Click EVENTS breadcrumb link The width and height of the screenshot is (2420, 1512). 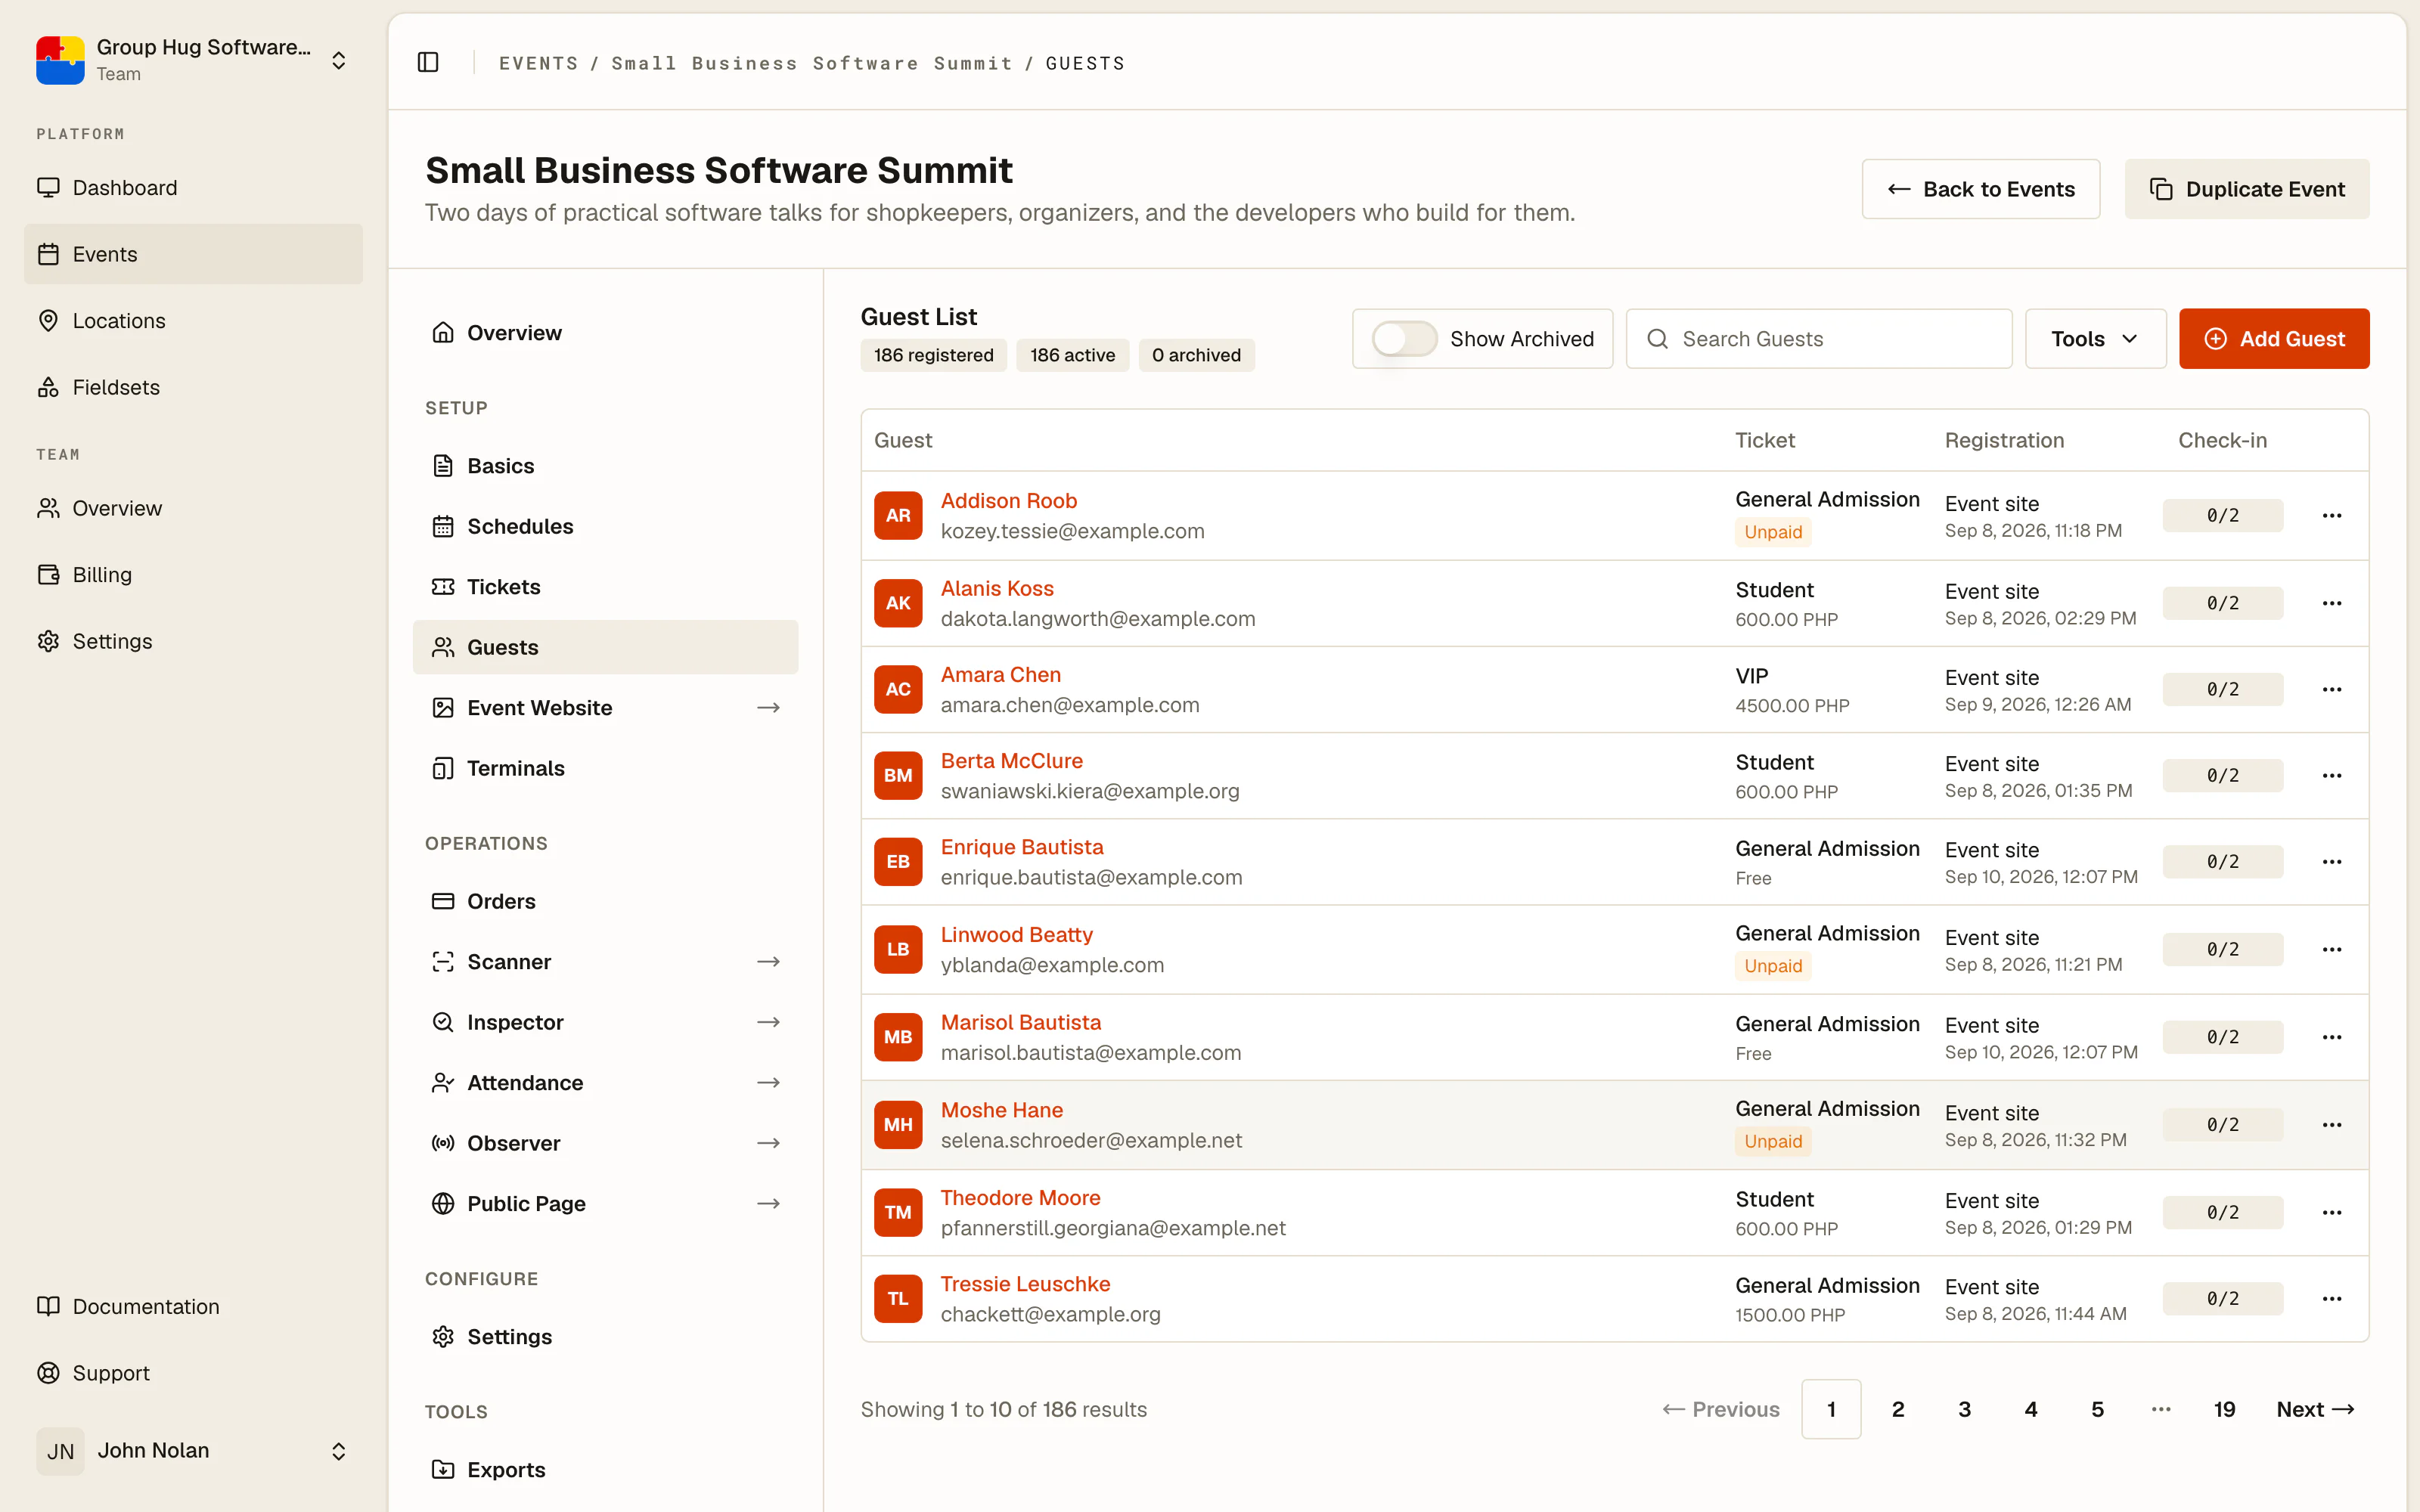point(538,63)
